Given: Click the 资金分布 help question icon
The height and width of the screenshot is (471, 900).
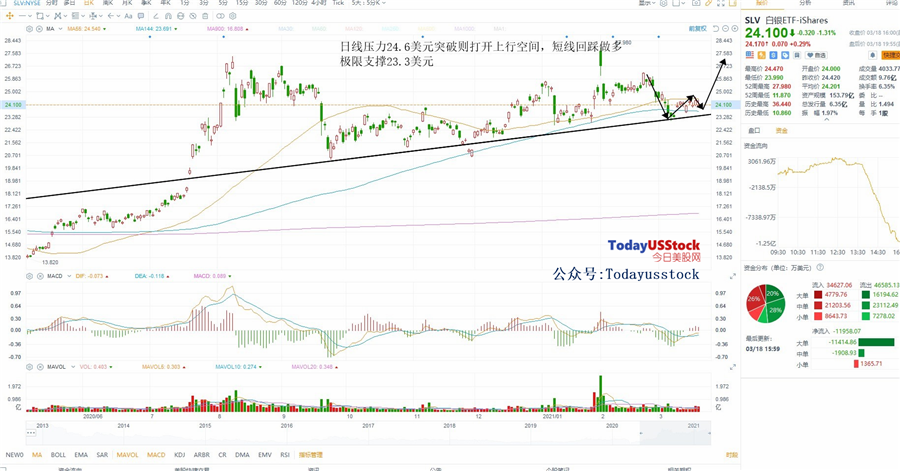Looking at the screenshot, I should [x=820, y=267].
